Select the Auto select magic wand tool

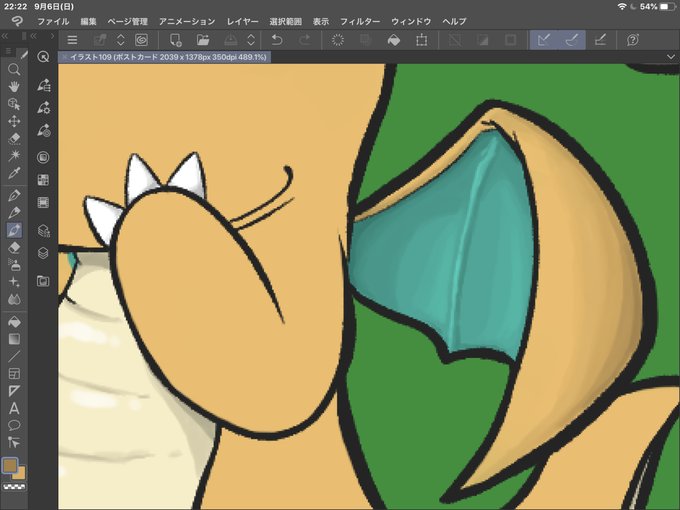pos(14,155)
